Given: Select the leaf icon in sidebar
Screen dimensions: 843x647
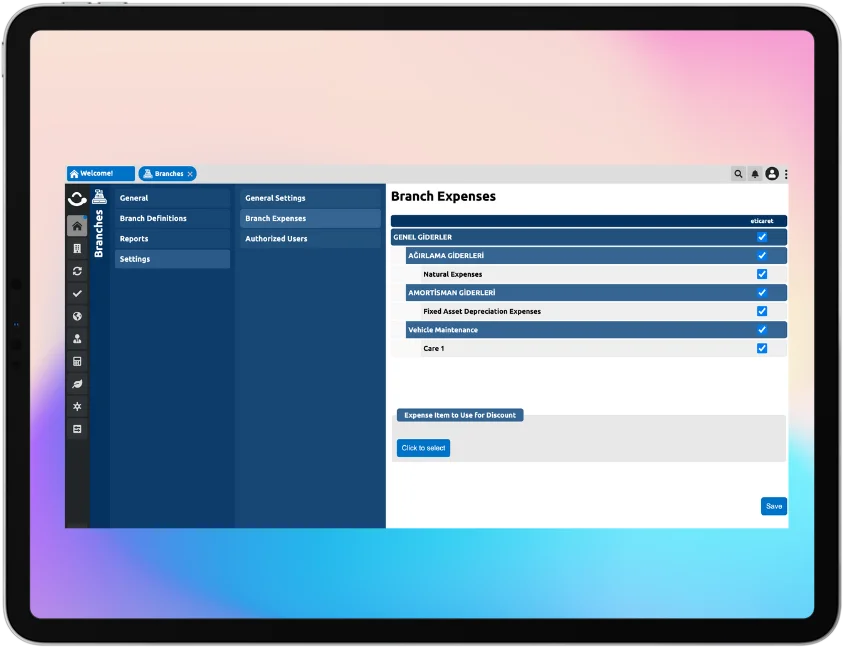Looking at the screenshot, I should pos(77,384).
